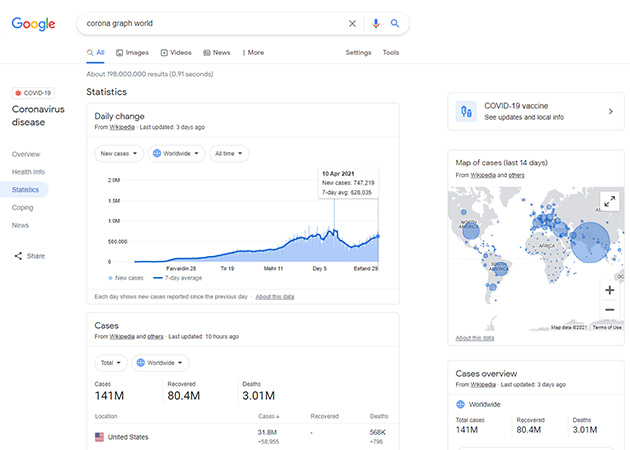
Task: Click the COVID-19 badge icon
Action: (x=18, y=93)
